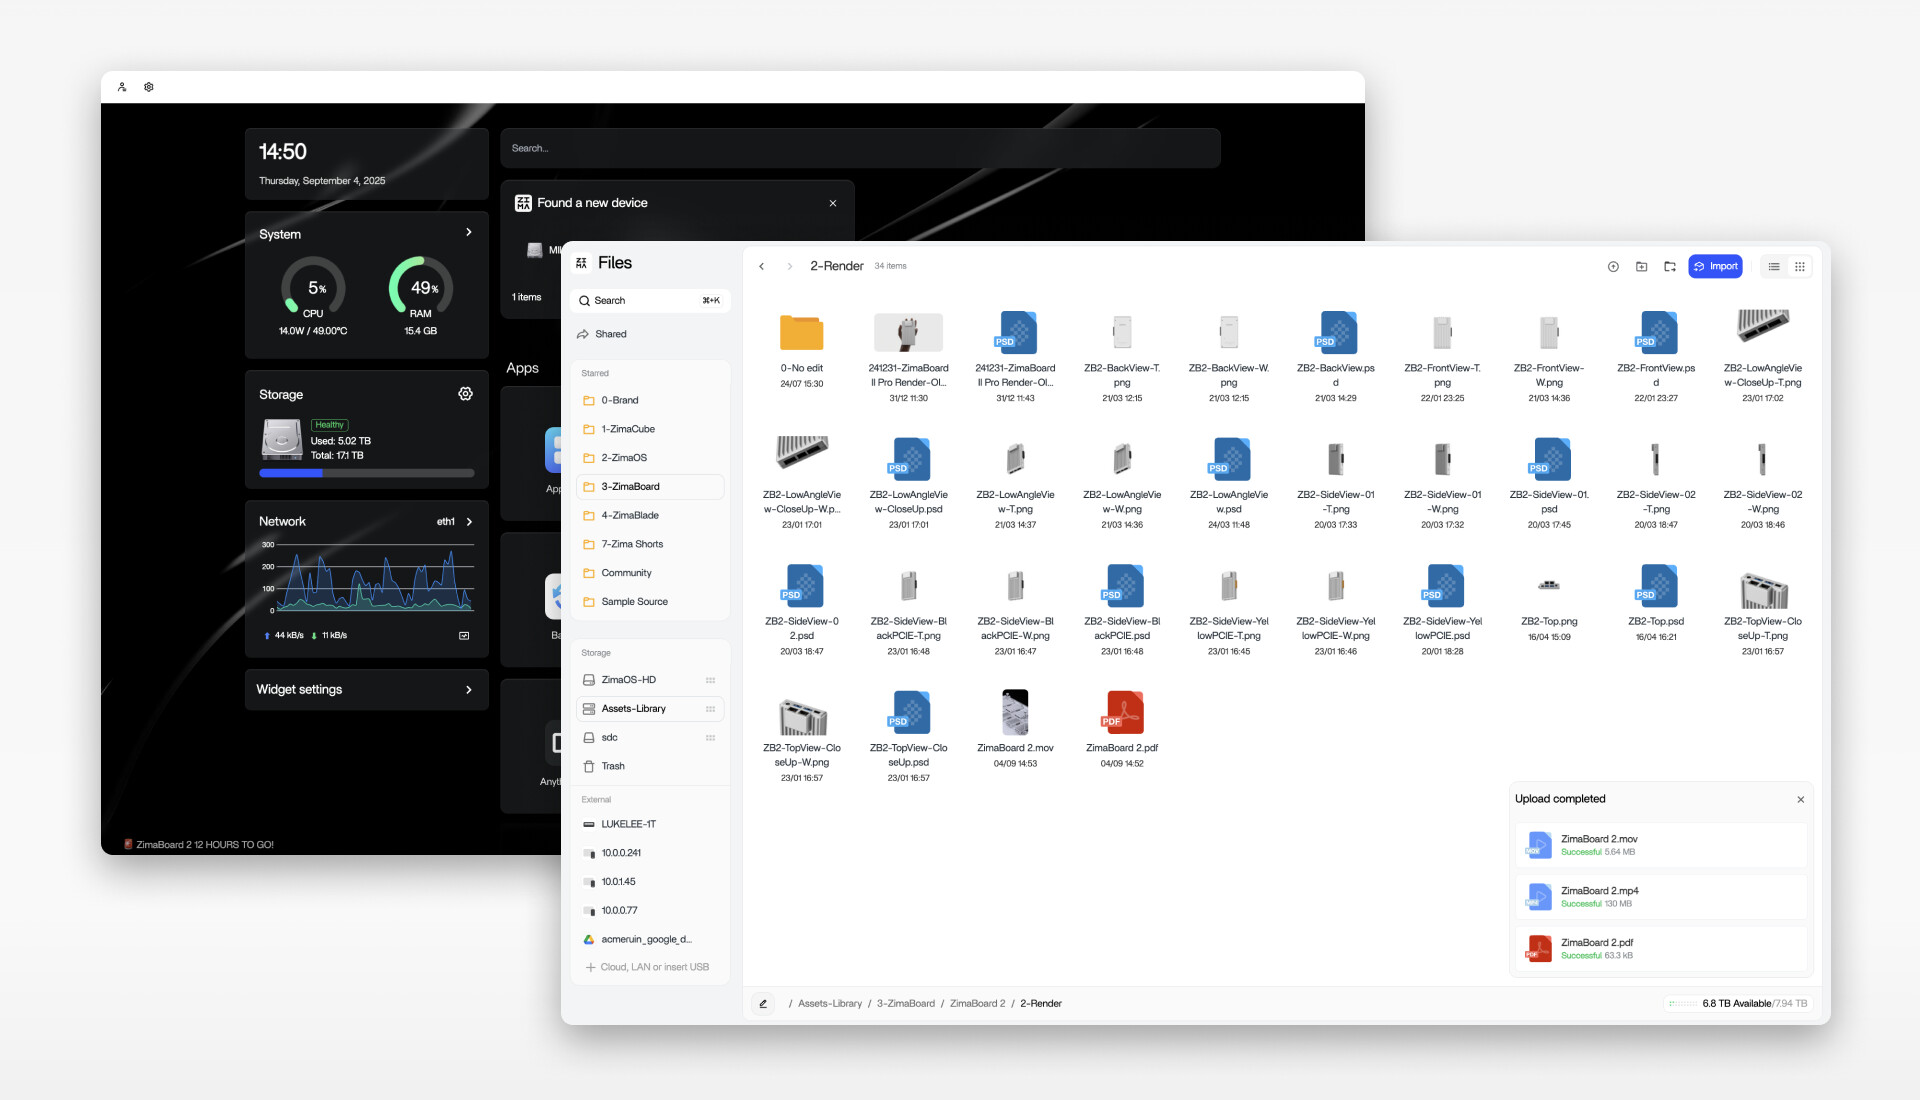This screenshot has height=1100, width=1920.
Task: Expand the System widget
Action: click(x=468, y=232)
